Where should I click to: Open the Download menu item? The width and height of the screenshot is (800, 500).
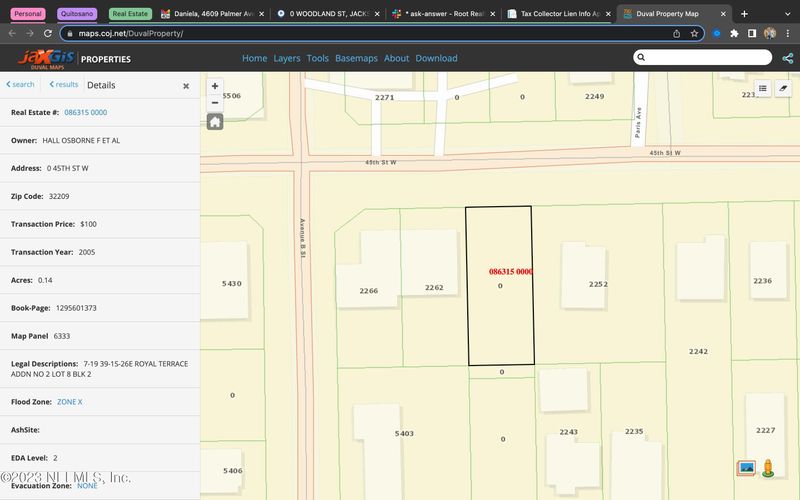pyautogui.click(x=436, y=58)
